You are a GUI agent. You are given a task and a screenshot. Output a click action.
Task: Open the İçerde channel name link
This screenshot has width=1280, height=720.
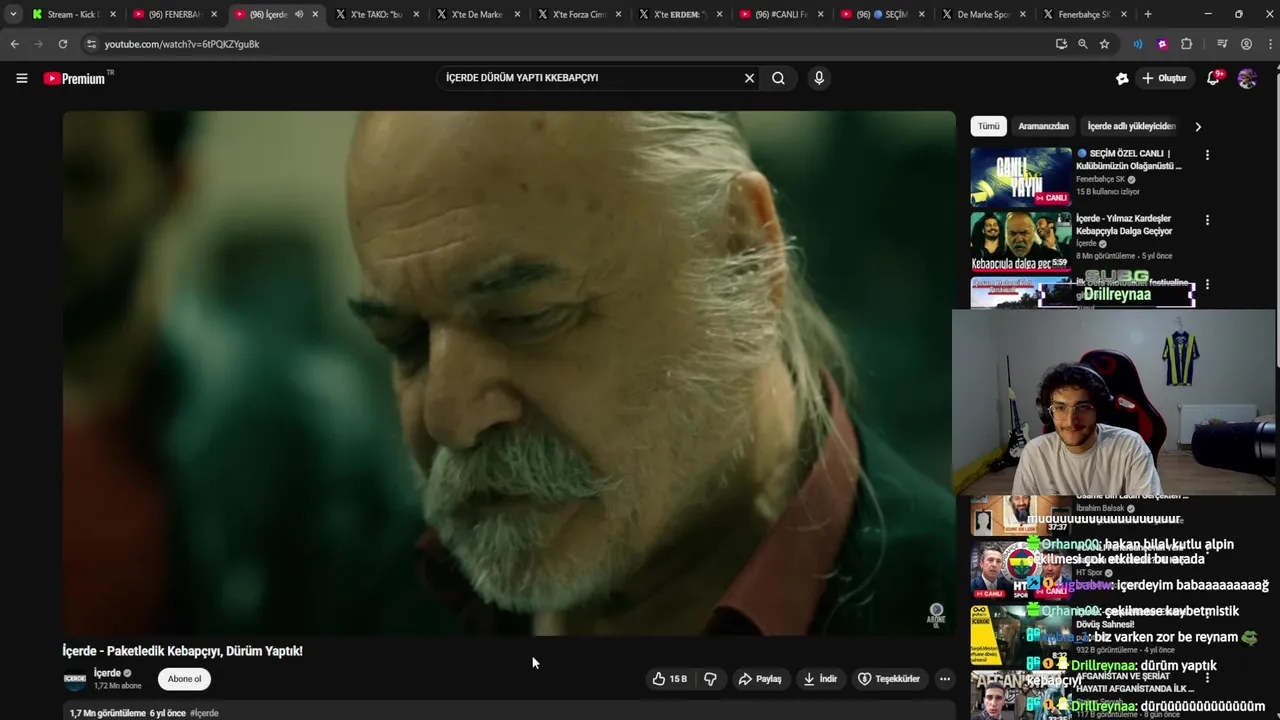[107, 673]
